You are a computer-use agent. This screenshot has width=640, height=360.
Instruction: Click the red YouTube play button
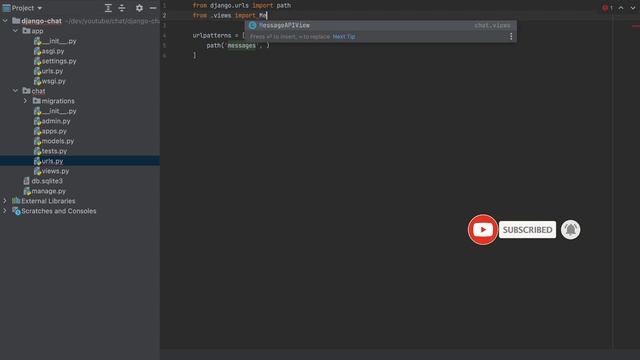482,230
